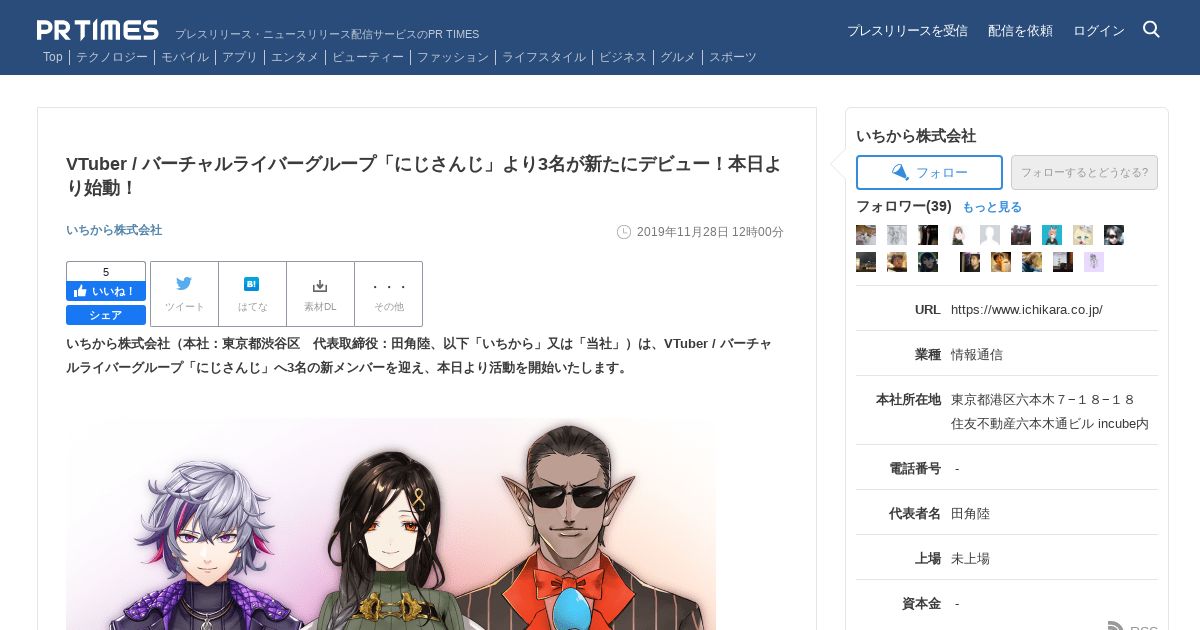Click the URL https://www.ichikara.co.jp/
This screenshot has width=1200, height=630.
coord(1027,310)
